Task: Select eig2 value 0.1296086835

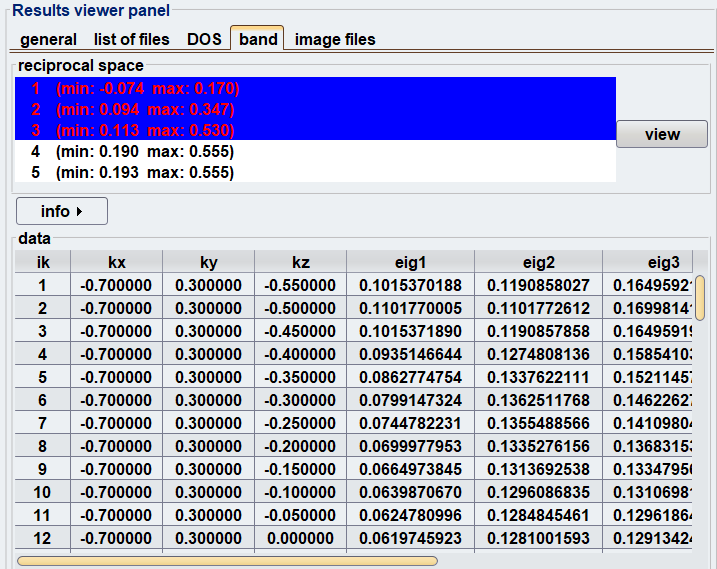Action: point(538,492)
